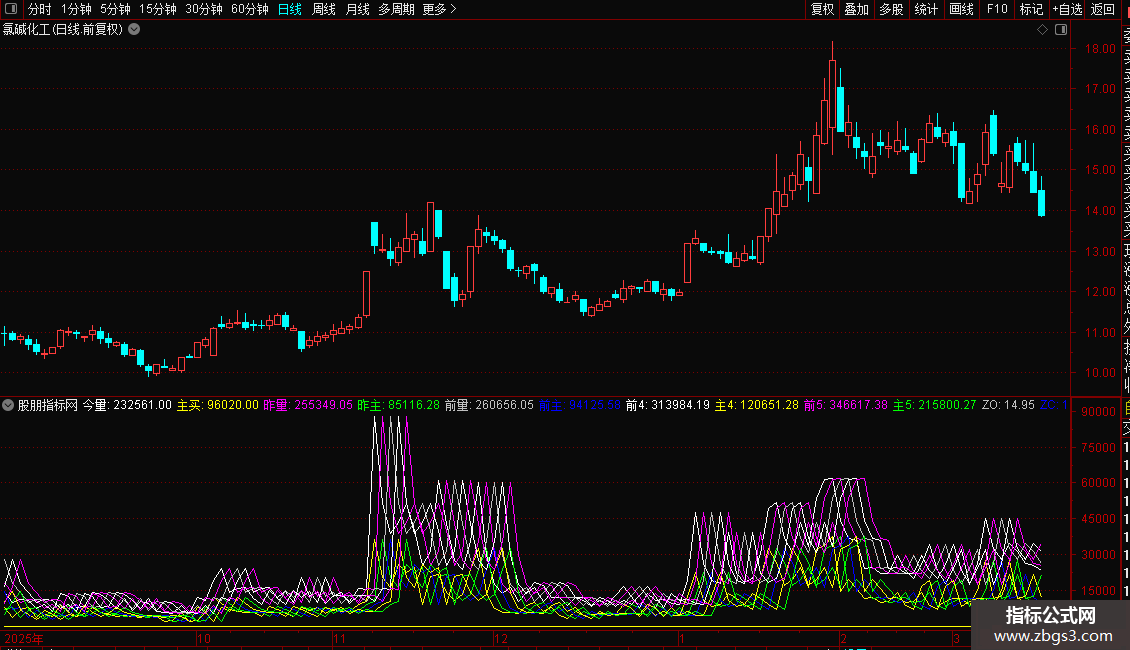Add stock via +自选 button
Image resolution: width=1130 pixels, height=650 pixels.
[1067, 9]
